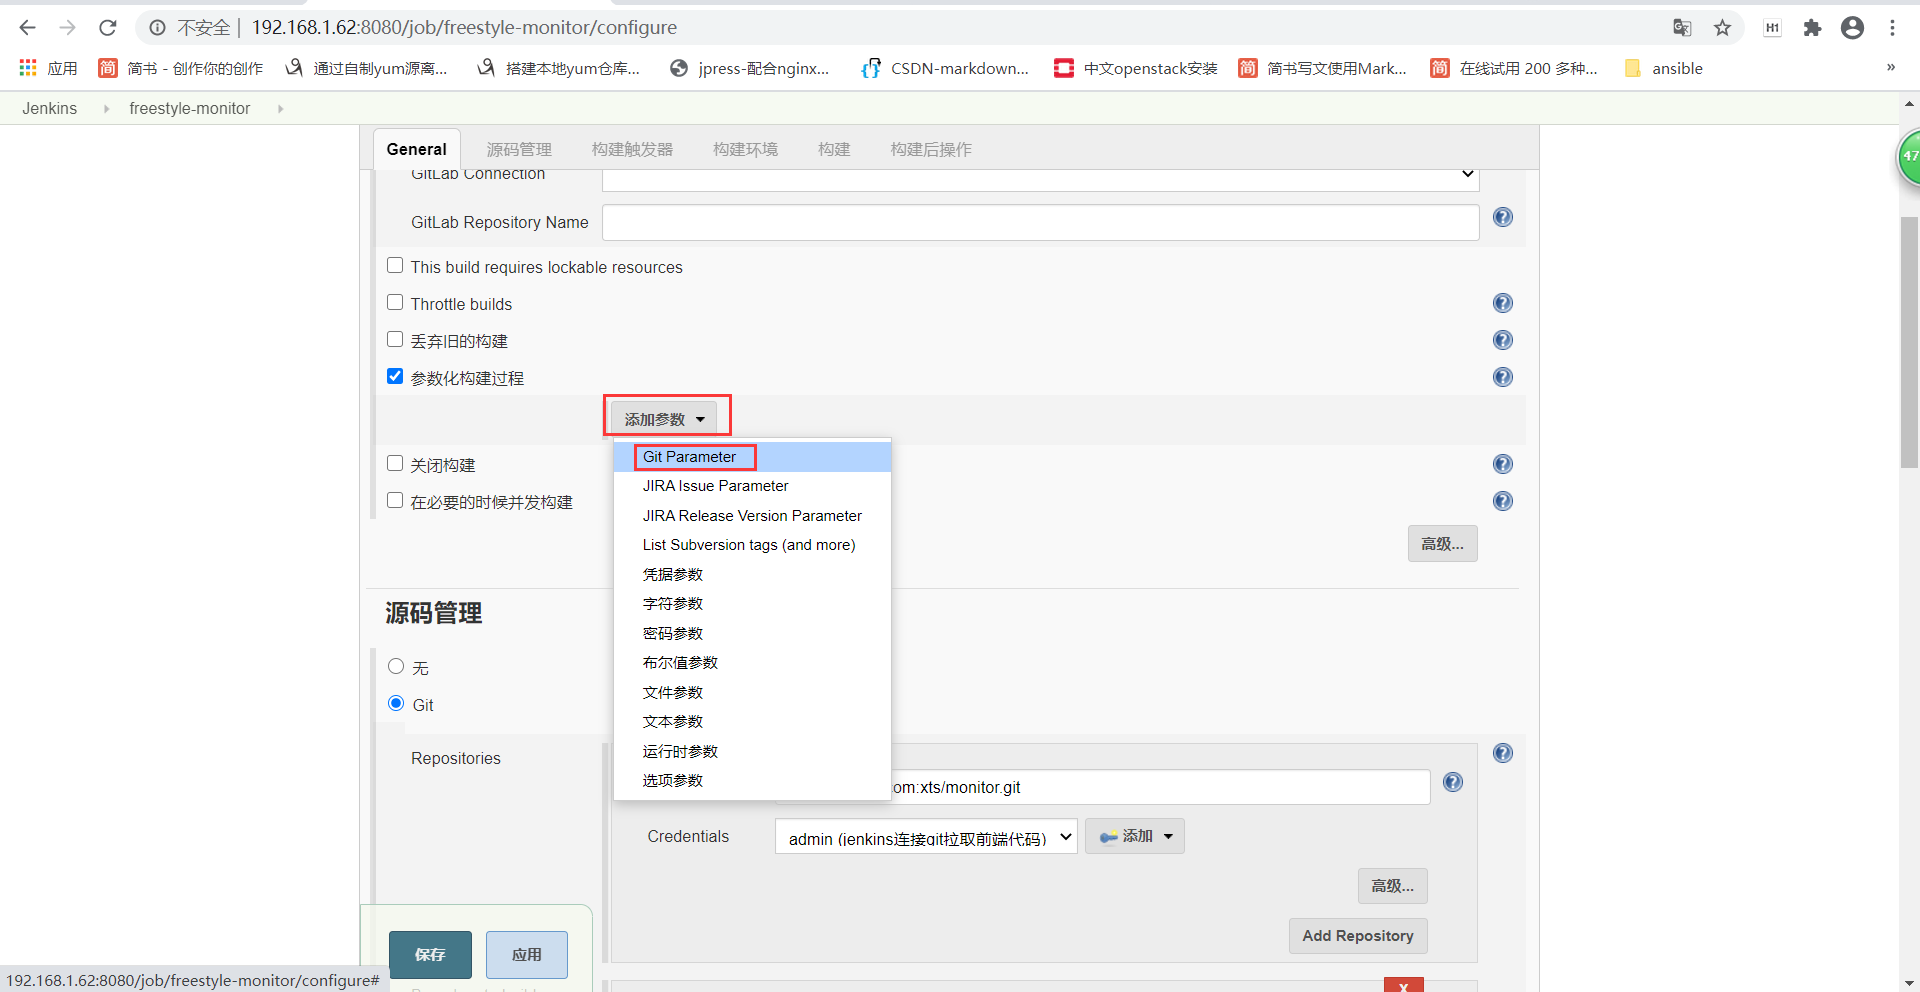Viewport: 1920px width, 992px height.
Task: Open help for GitLab Repository Name
Action: (1503, 217)
